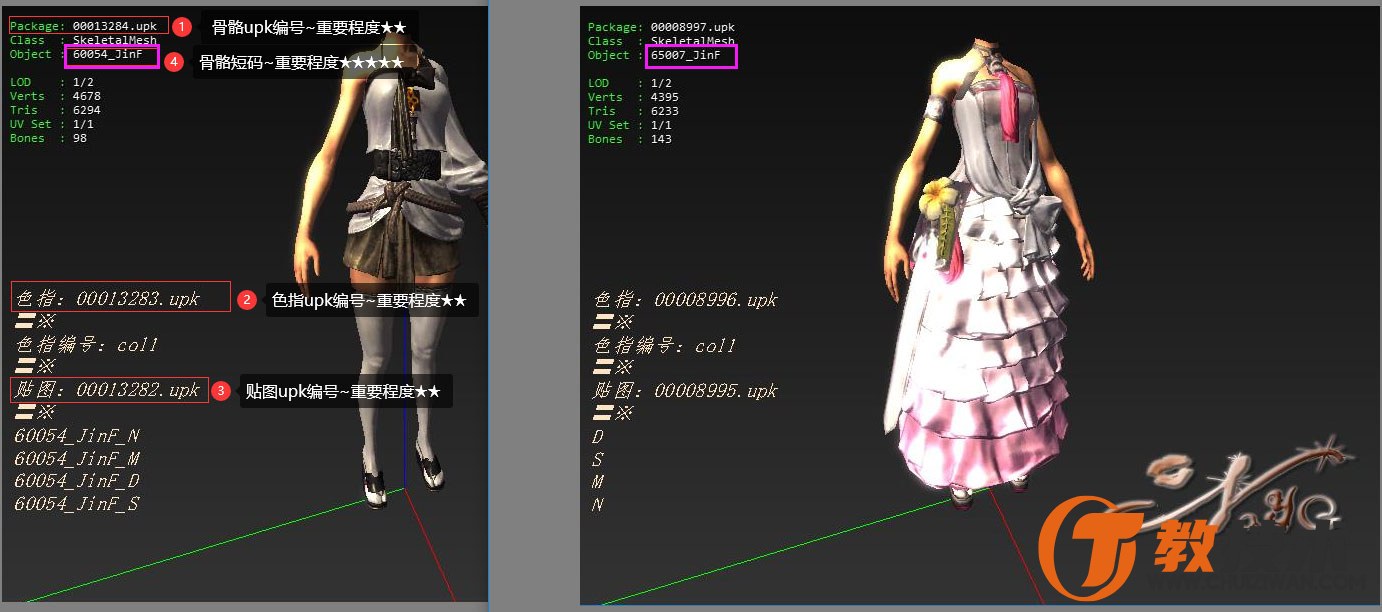Select the "Tris : 6233" line
1382x612 pixels.
point(633,111)
